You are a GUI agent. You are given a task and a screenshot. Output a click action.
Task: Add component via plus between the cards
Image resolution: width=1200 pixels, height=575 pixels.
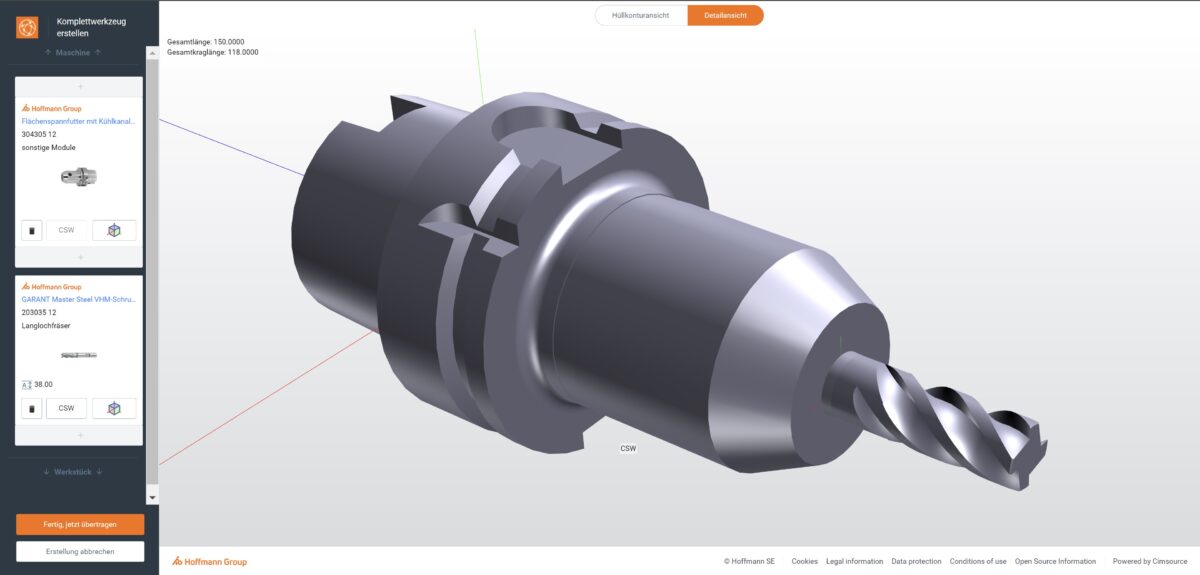80,257
